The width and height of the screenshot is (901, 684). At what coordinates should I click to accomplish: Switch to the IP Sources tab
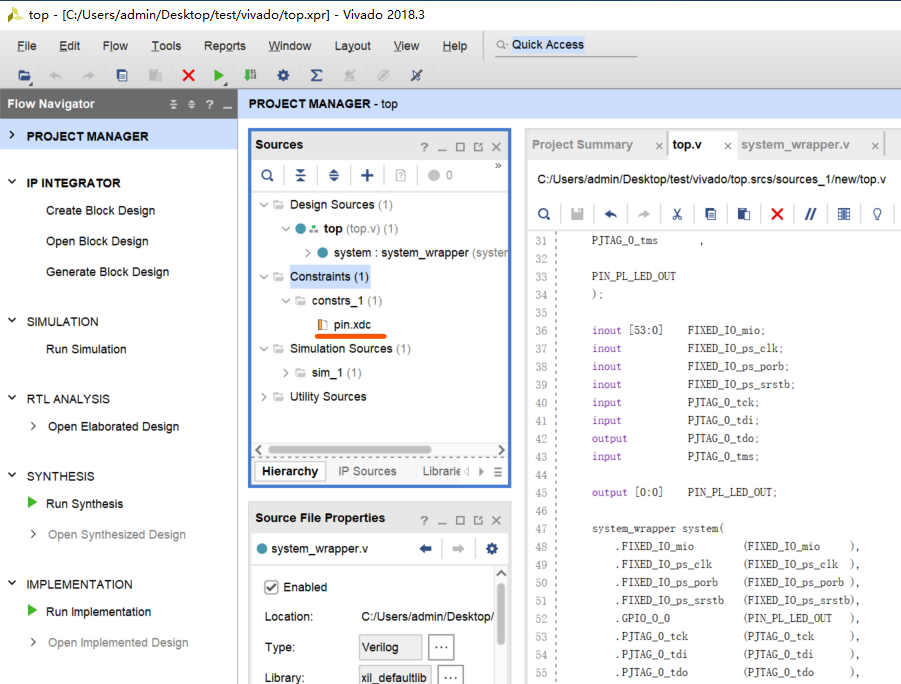click(367, 471)
